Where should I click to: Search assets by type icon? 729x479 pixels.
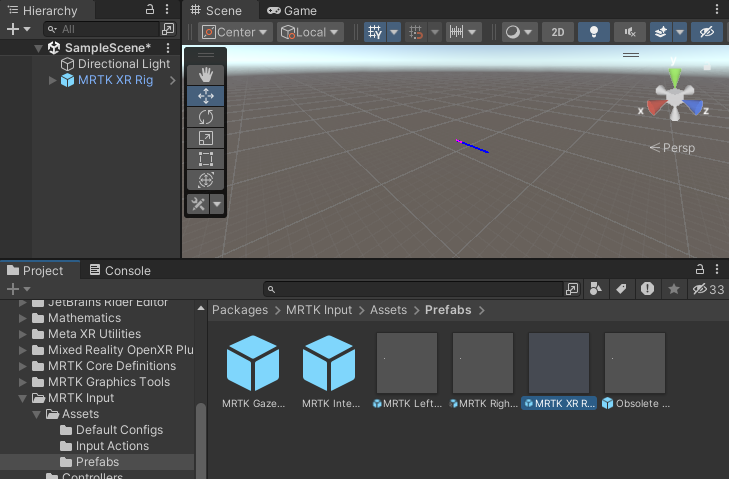point(595,289)
